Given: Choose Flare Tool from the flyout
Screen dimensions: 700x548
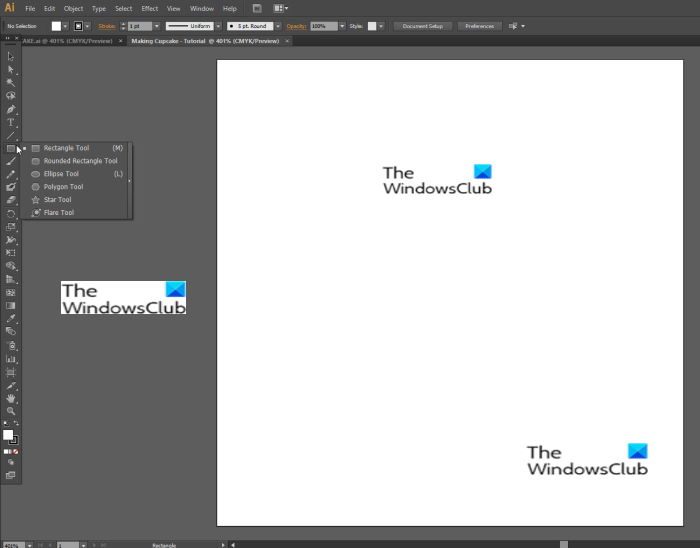Looking at the screenshot, I should [x=77, y=212].
